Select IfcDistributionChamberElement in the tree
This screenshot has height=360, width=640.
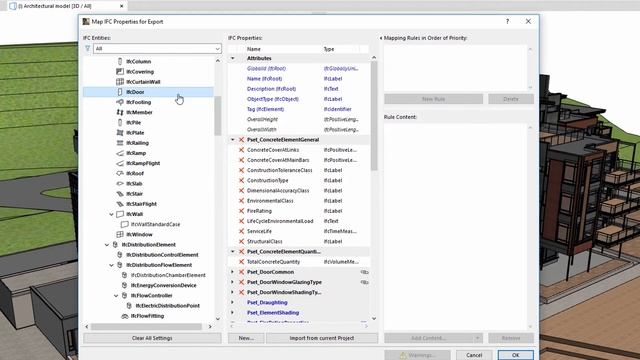[x=168, y=275]
